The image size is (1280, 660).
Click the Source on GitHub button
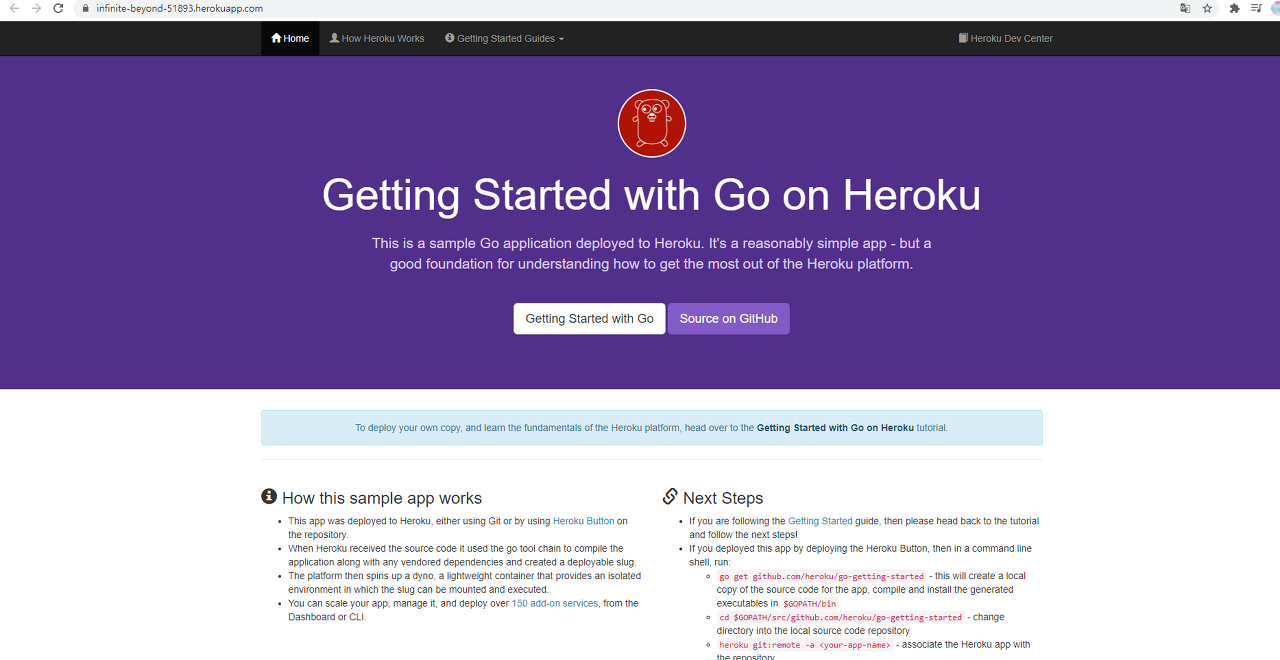(x=729, y=319)
